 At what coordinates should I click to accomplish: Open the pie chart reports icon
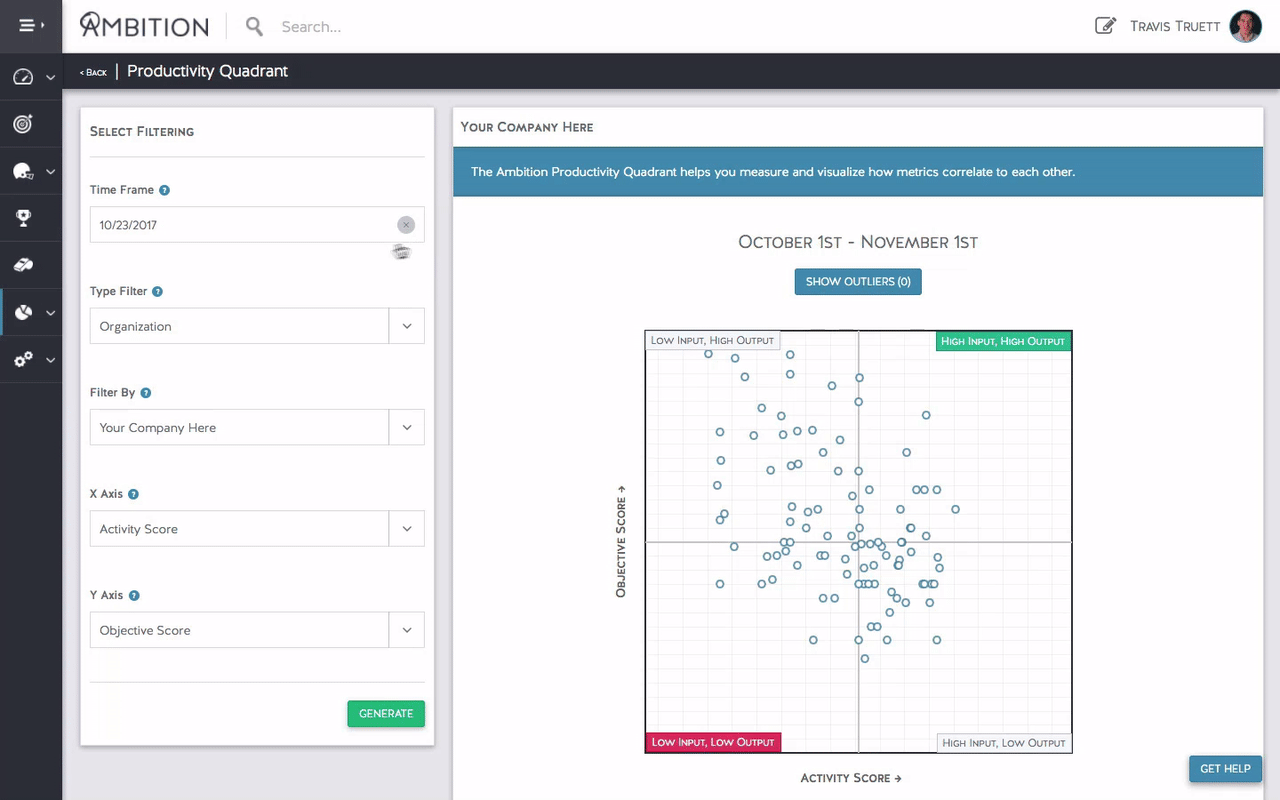(x=23, y=313)
